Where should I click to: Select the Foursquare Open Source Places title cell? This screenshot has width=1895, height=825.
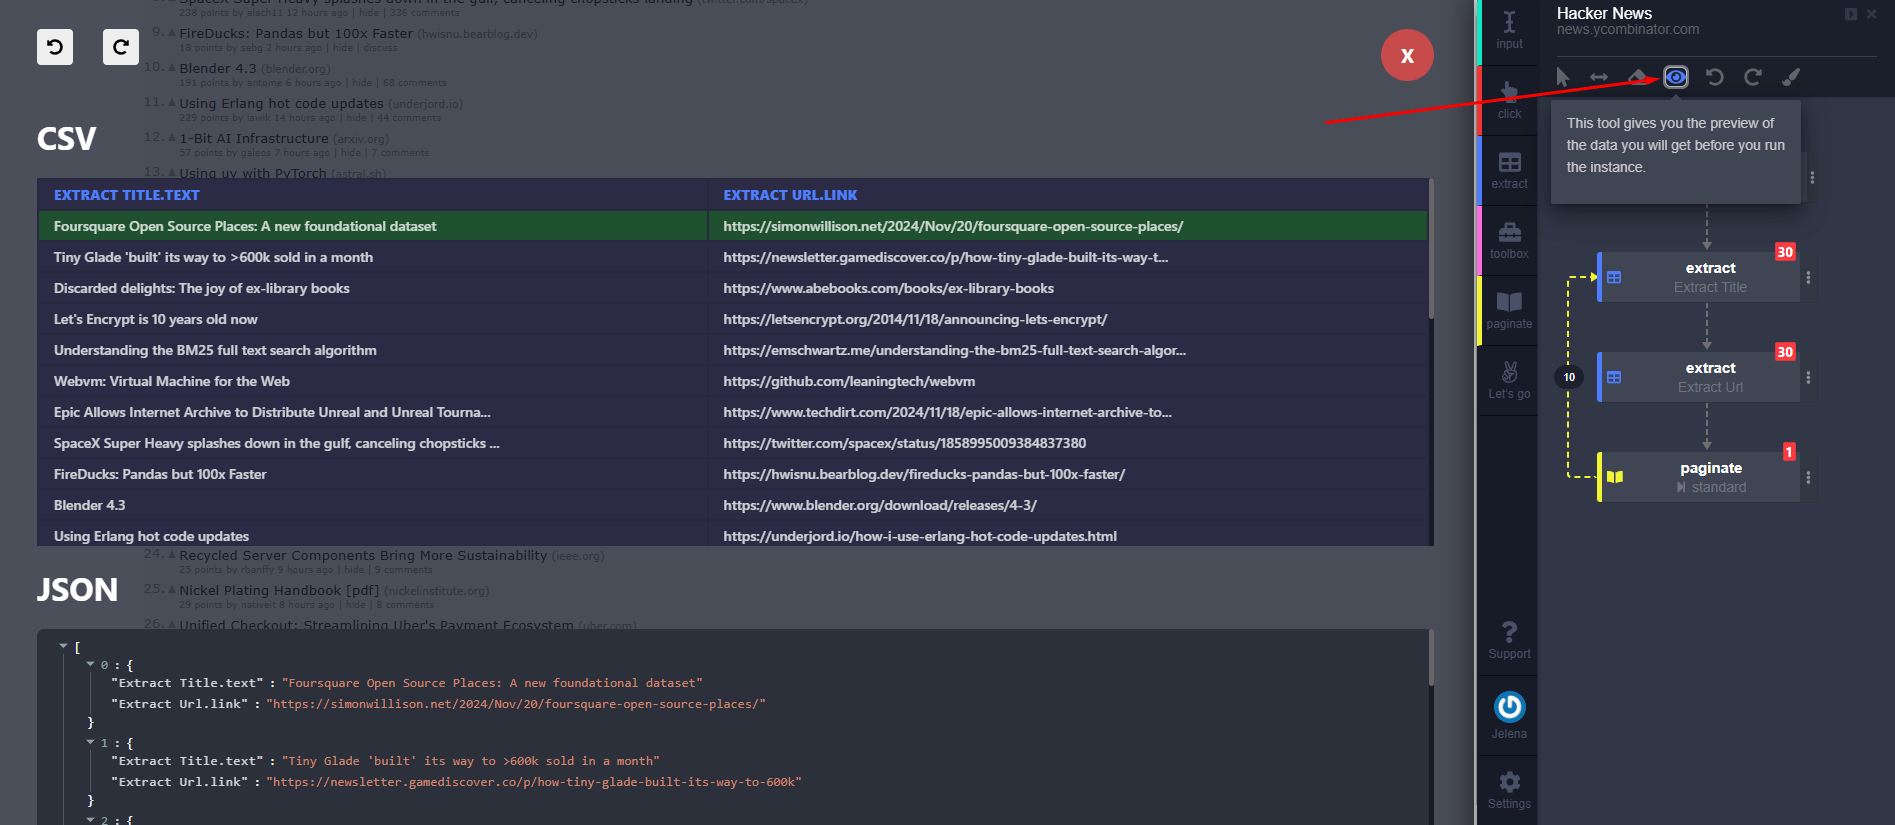click(x=373, y=226)
